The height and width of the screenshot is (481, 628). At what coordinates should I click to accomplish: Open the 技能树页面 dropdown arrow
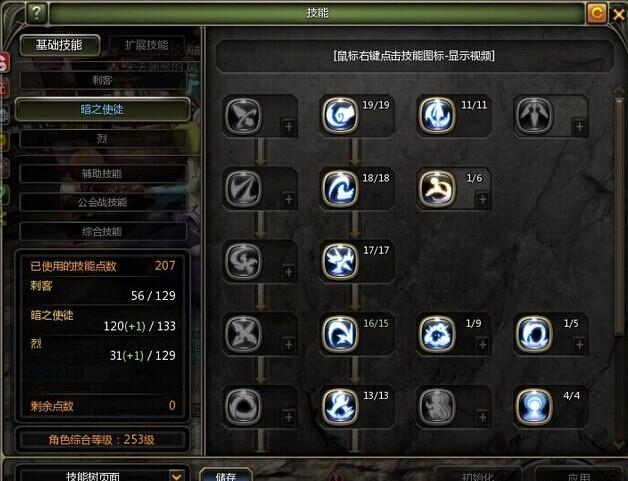176,476
